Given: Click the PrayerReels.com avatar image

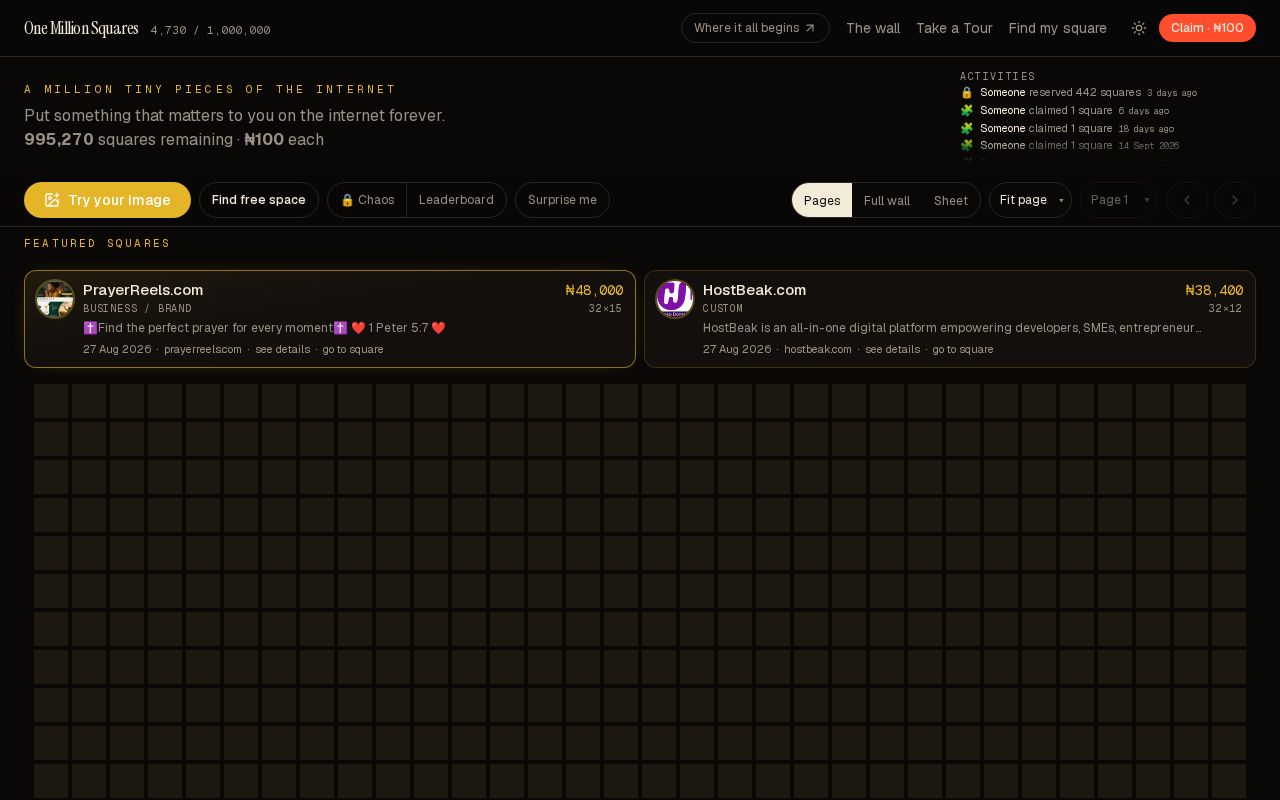Looking at the screenshot, I should [x=55, y=299].
